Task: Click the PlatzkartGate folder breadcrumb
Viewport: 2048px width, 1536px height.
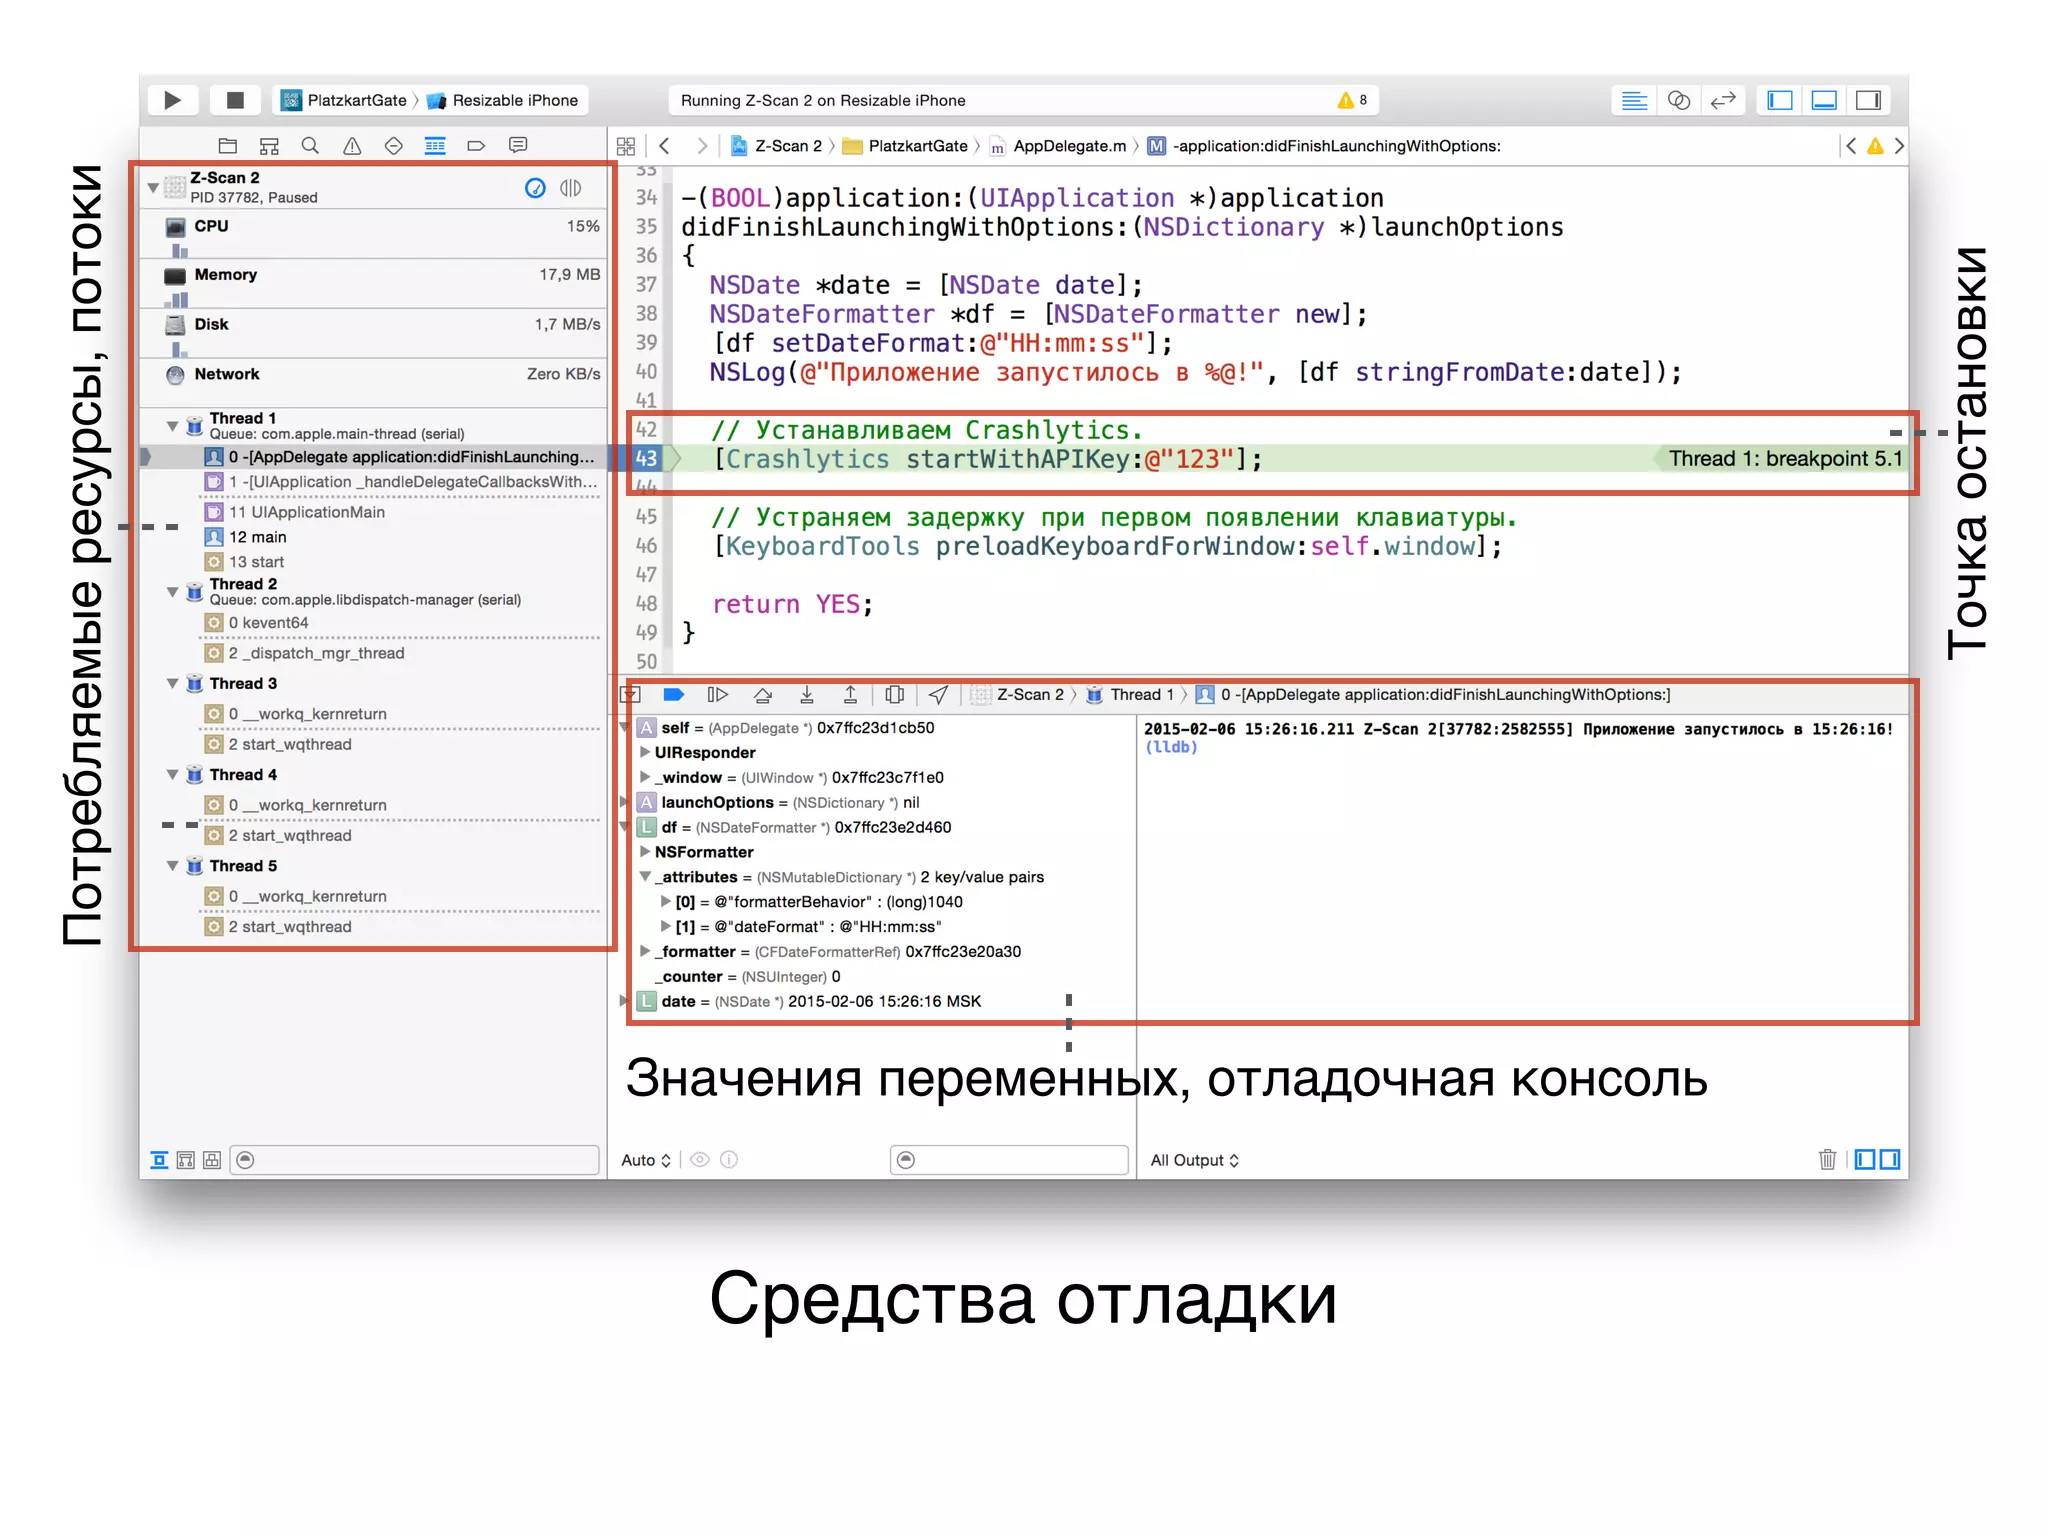Action: pyautogui.click(x=906, y=146)
